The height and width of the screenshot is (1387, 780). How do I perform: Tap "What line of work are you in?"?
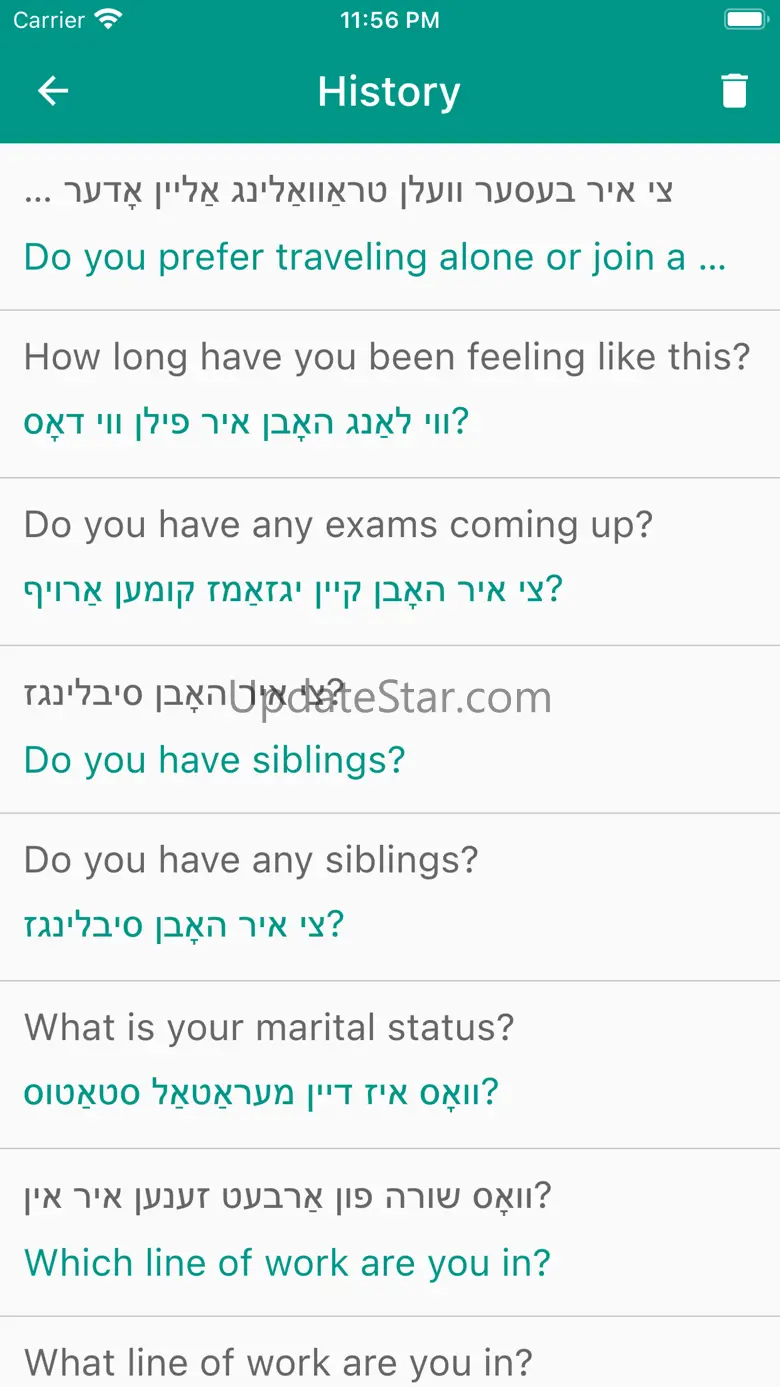tap(278, 1361)
